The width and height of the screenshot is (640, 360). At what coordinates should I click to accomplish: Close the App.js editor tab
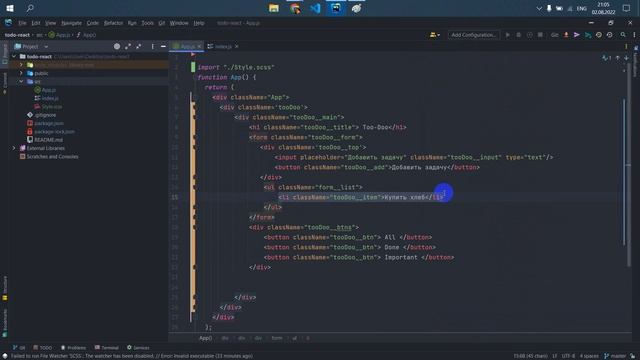click(x=199, y=47)
